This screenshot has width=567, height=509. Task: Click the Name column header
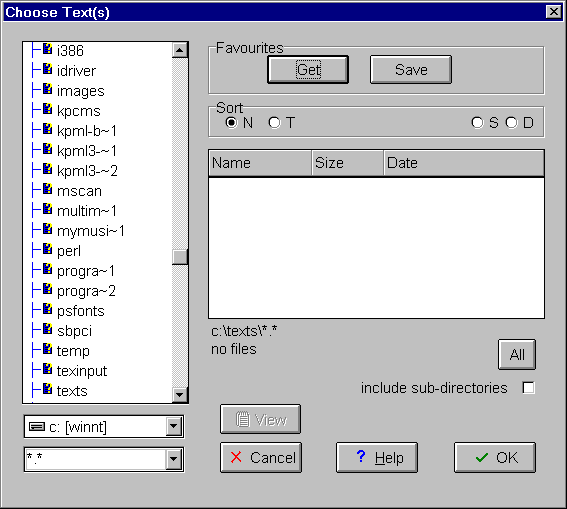point(260,163)
